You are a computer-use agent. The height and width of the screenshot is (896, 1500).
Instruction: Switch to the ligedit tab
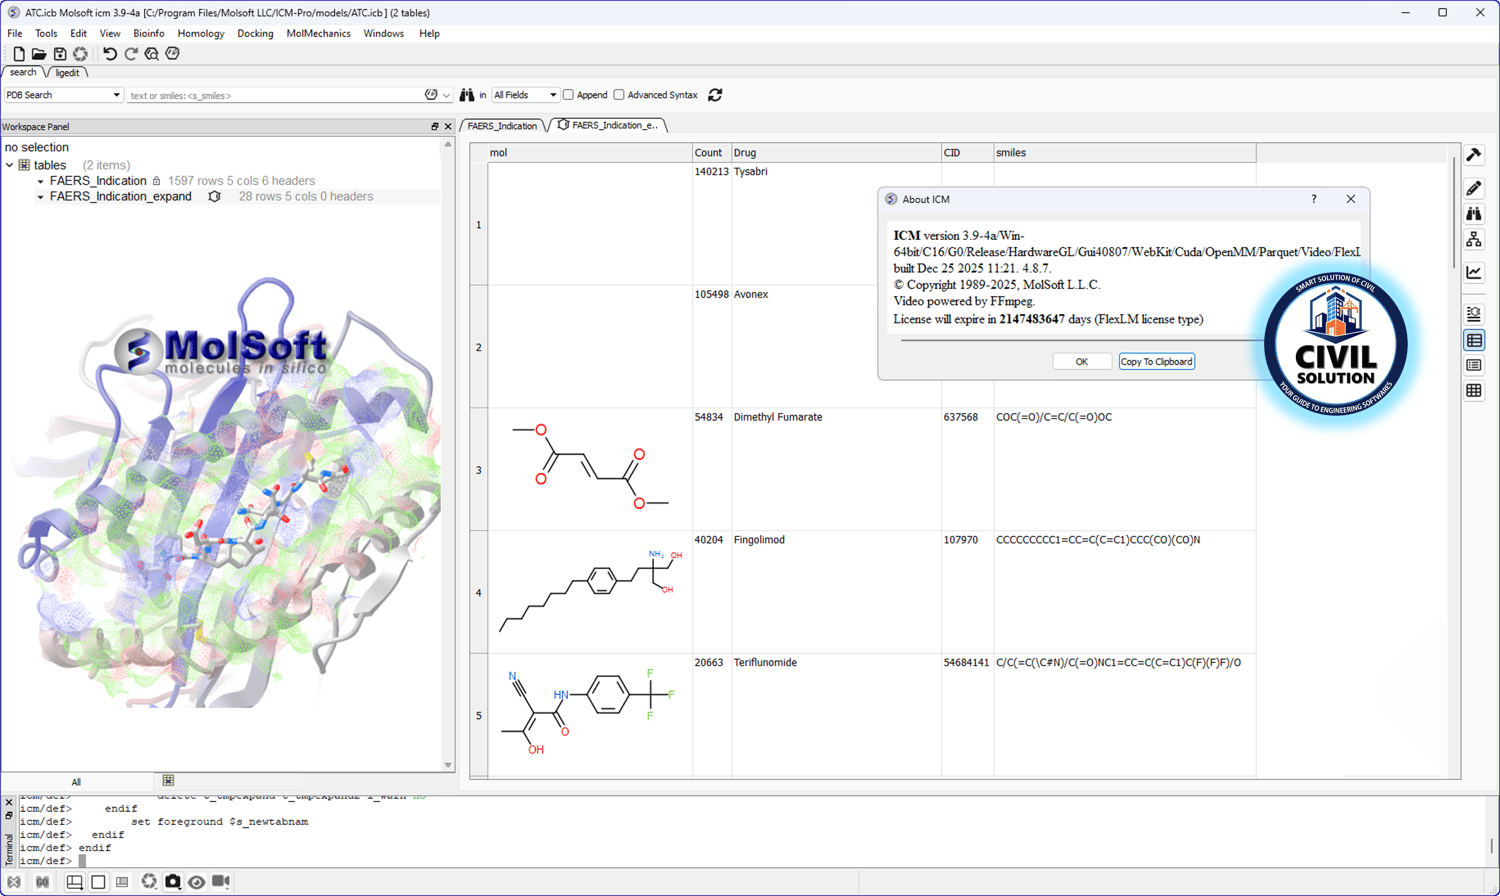point(68,73)
